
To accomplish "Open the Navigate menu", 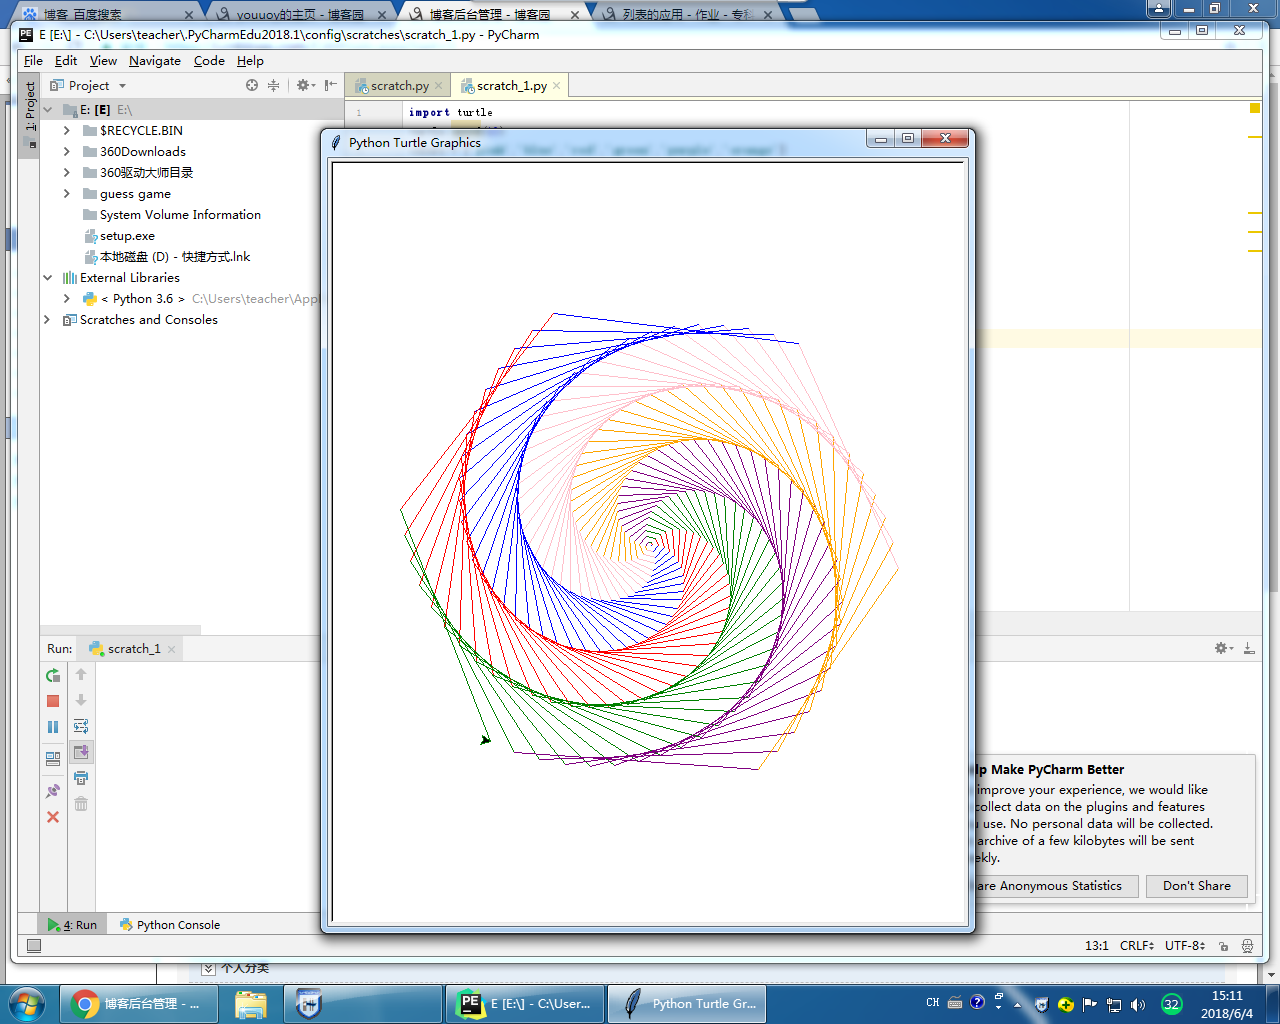I will tap(154, 61).
